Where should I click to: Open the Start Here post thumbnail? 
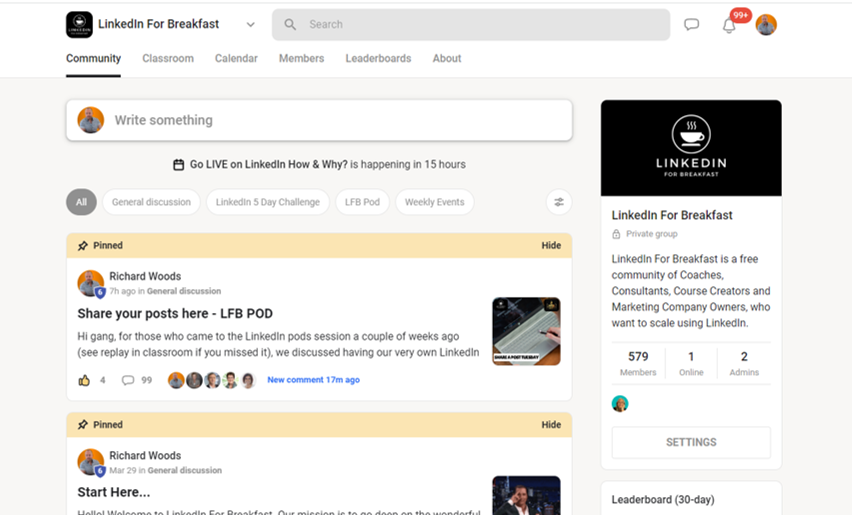click(x=526, y=495)
